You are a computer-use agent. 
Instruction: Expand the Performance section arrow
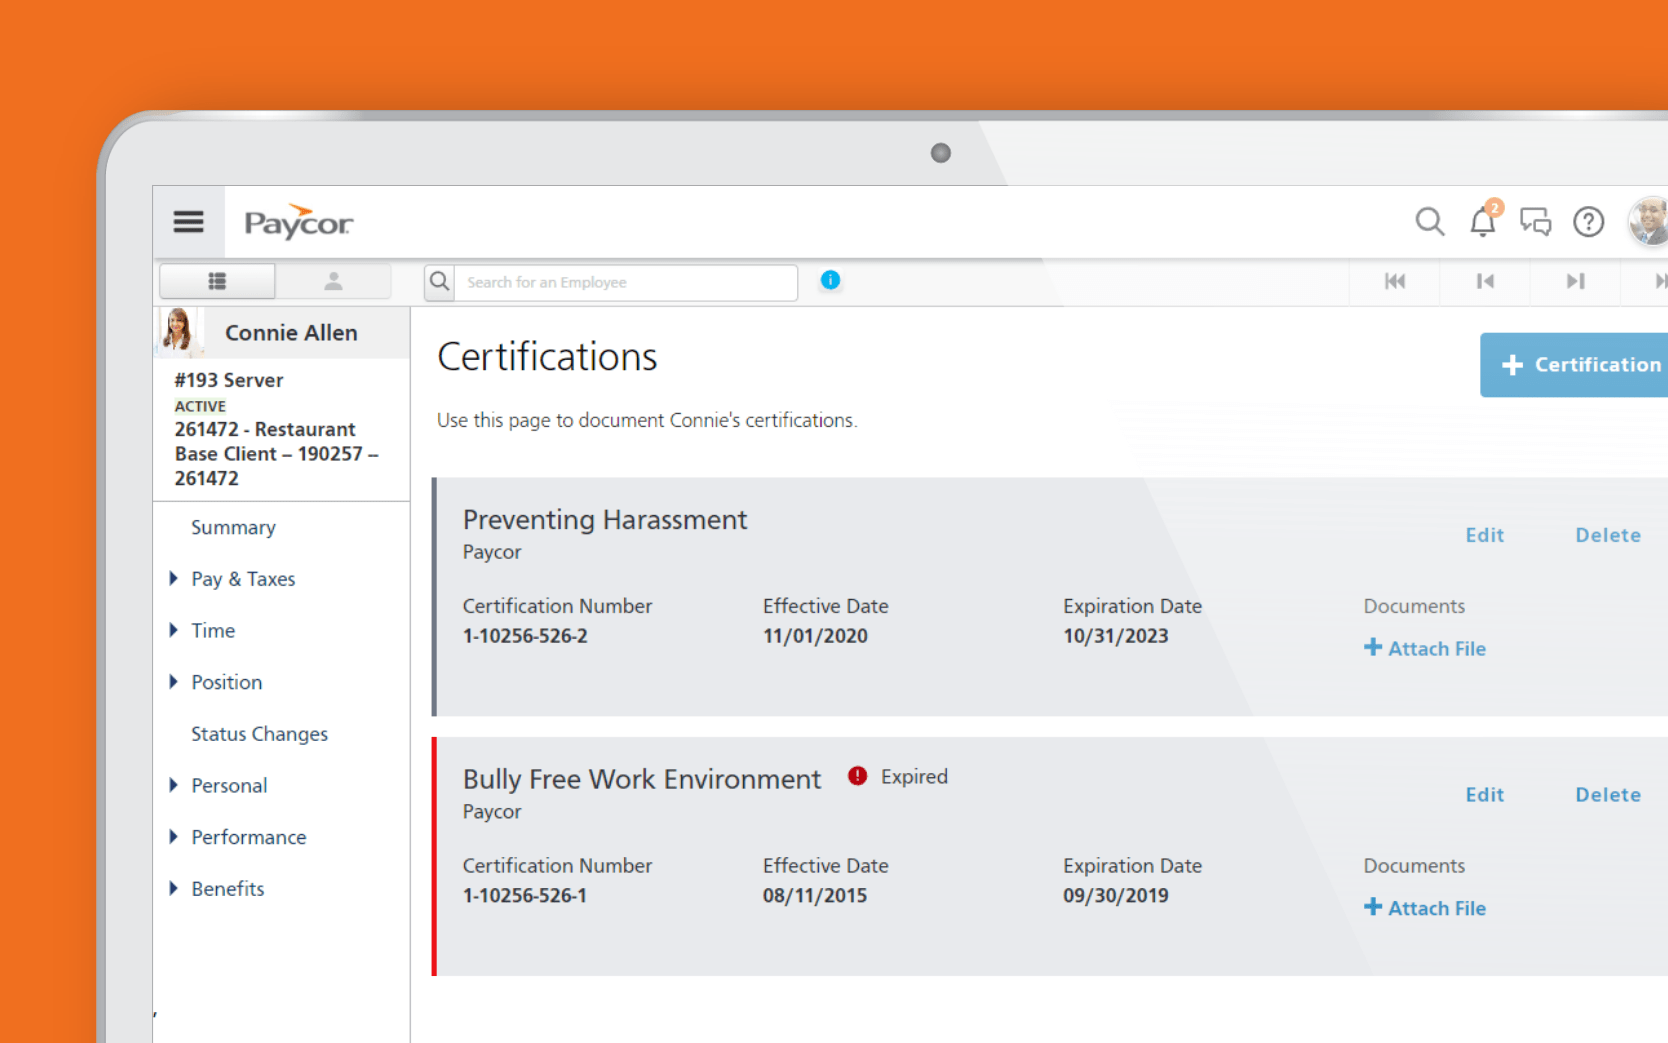point(173,836)
